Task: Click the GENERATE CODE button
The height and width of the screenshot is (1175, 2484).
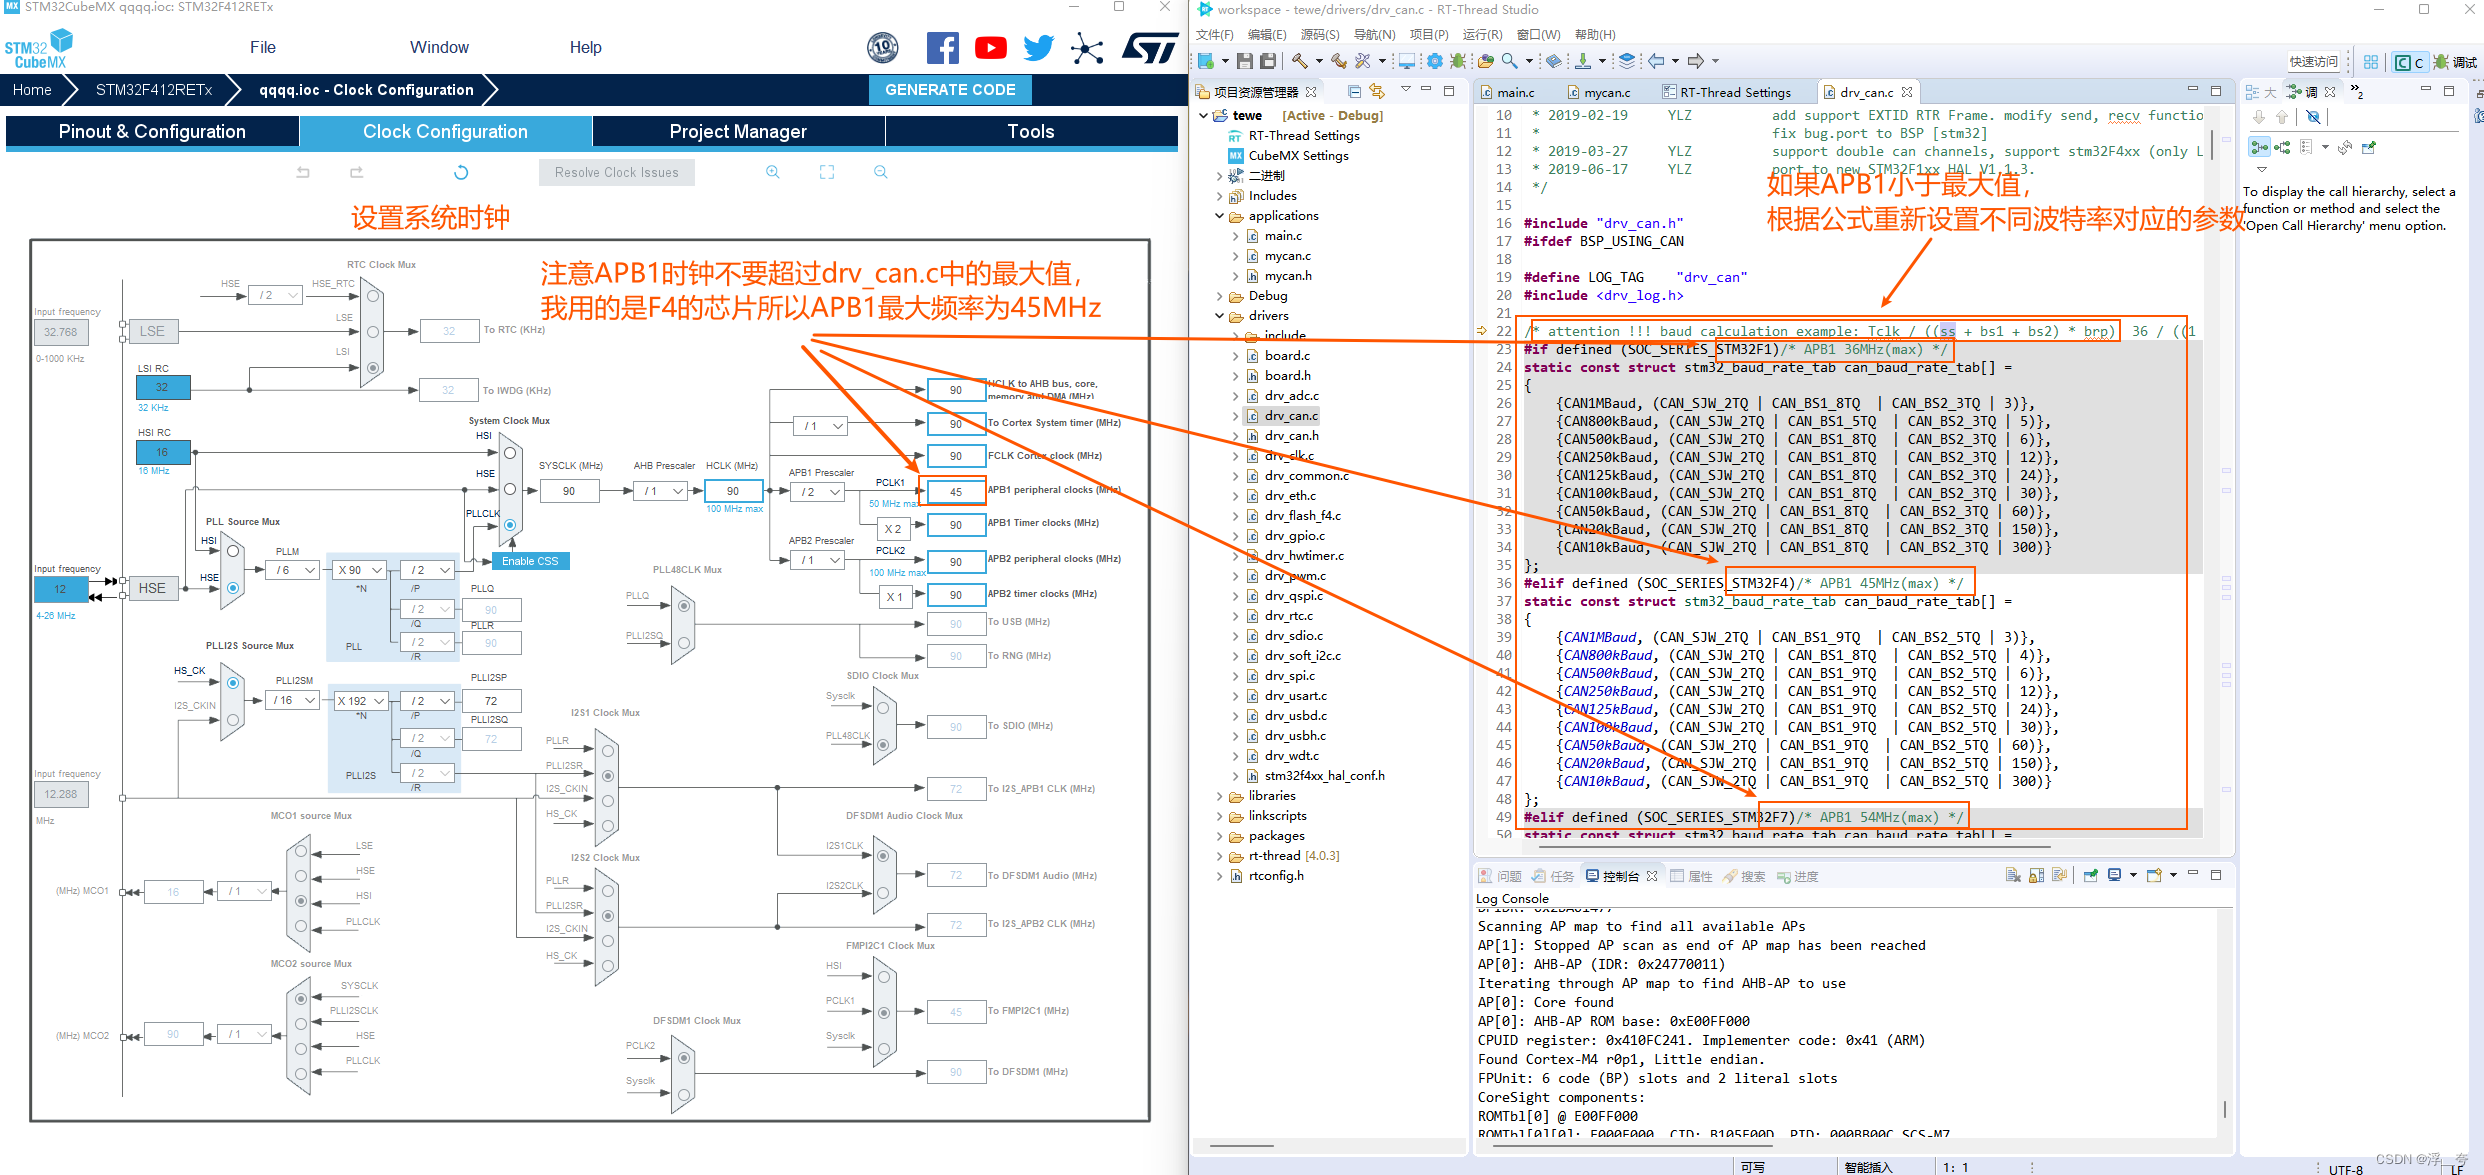Action: (949, 89)
